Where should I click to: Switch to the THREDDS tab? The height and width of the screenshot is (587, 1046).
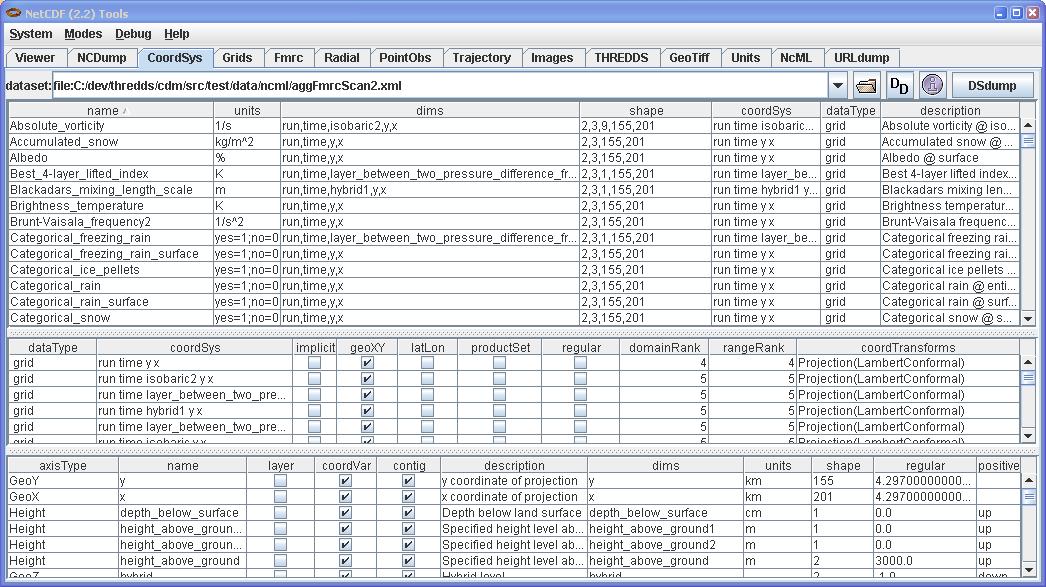pos(621,58)
